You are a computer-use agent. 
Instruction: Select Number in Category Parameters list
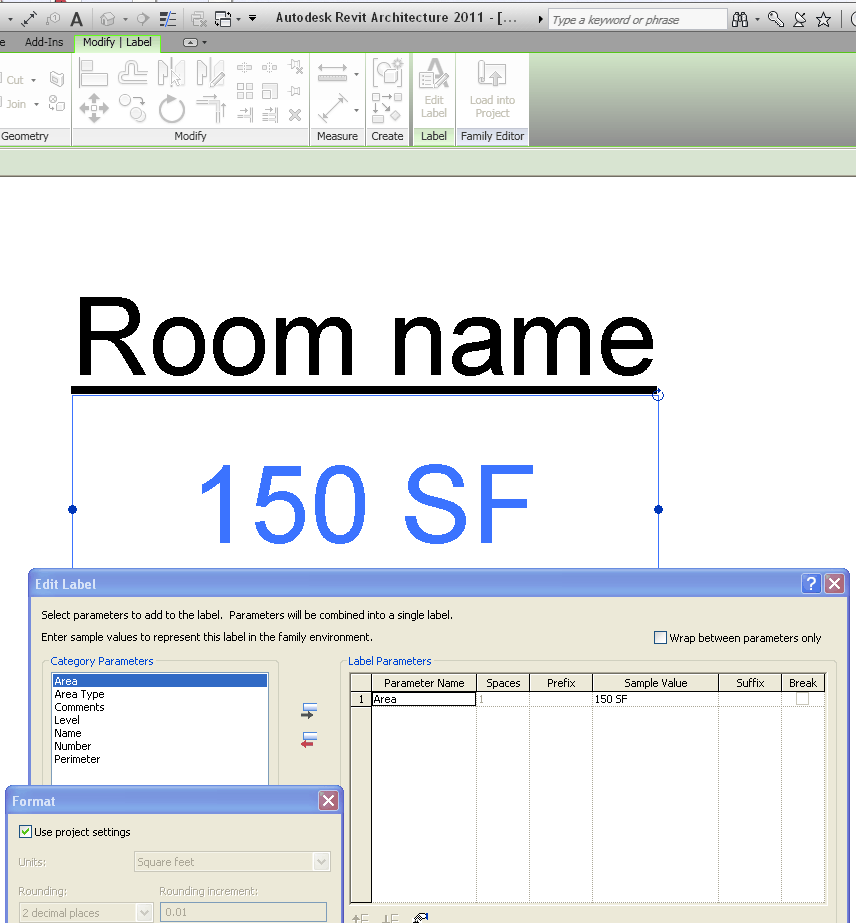[x=160, y=746]
